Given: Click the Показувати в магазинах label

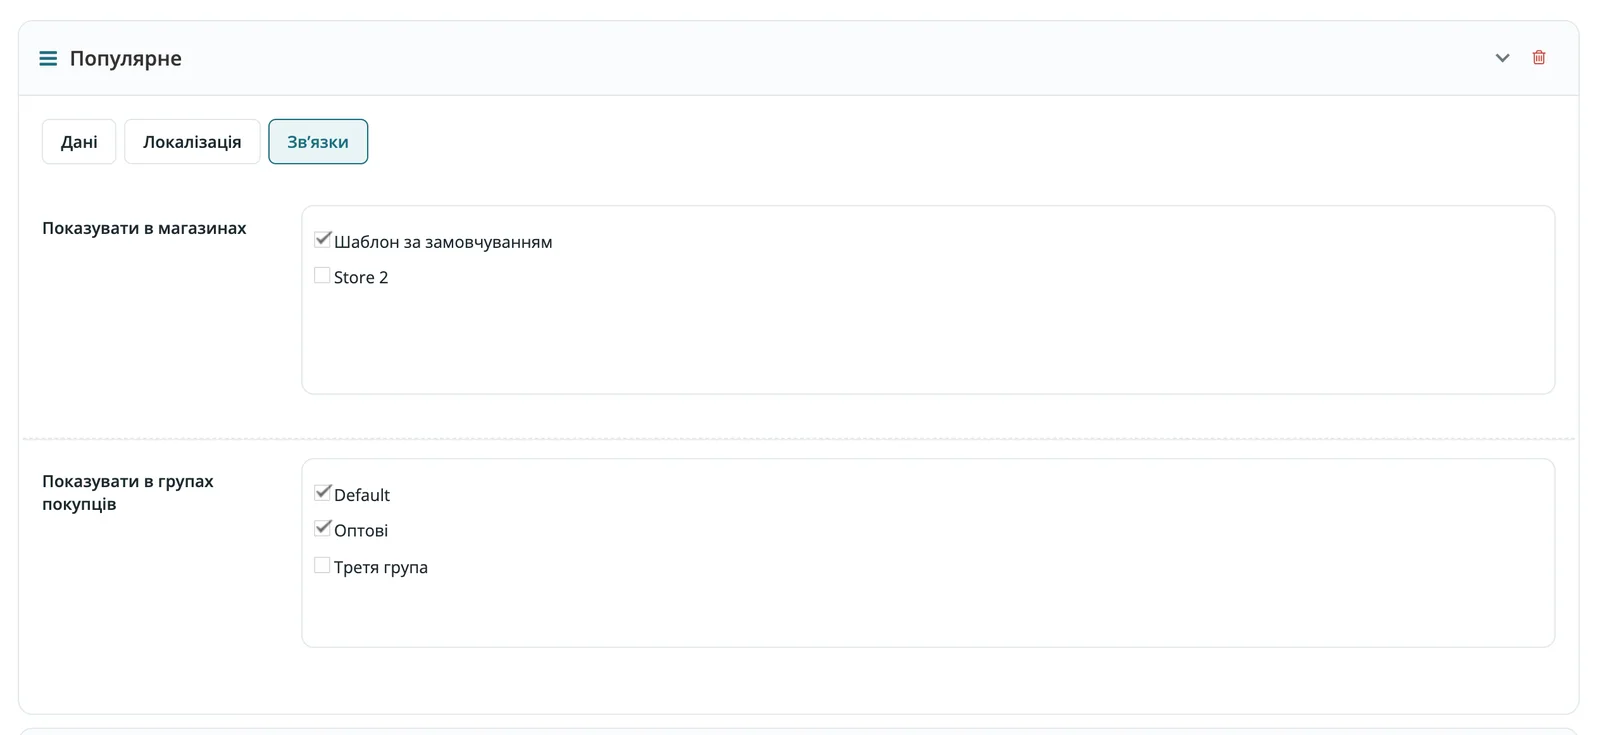Looking at the screenshot, I should click(144, 228).
